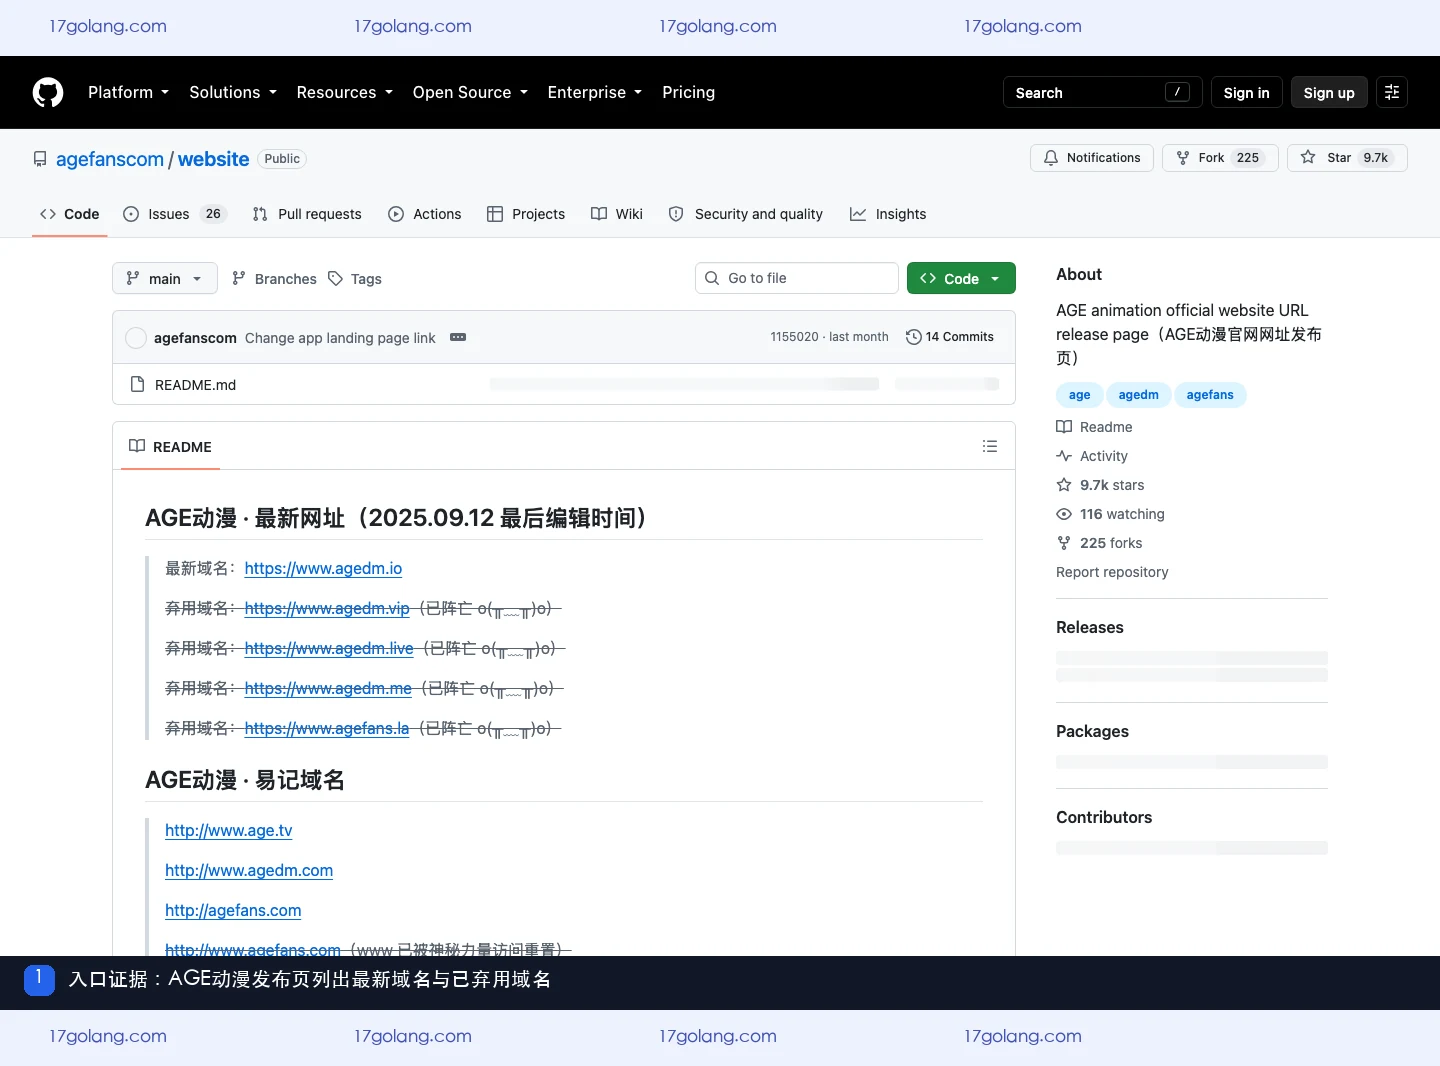Open the agefanscom owner profile link
The width and height of the screenshot is (1440, 1066).
click(x=110, y=159)
